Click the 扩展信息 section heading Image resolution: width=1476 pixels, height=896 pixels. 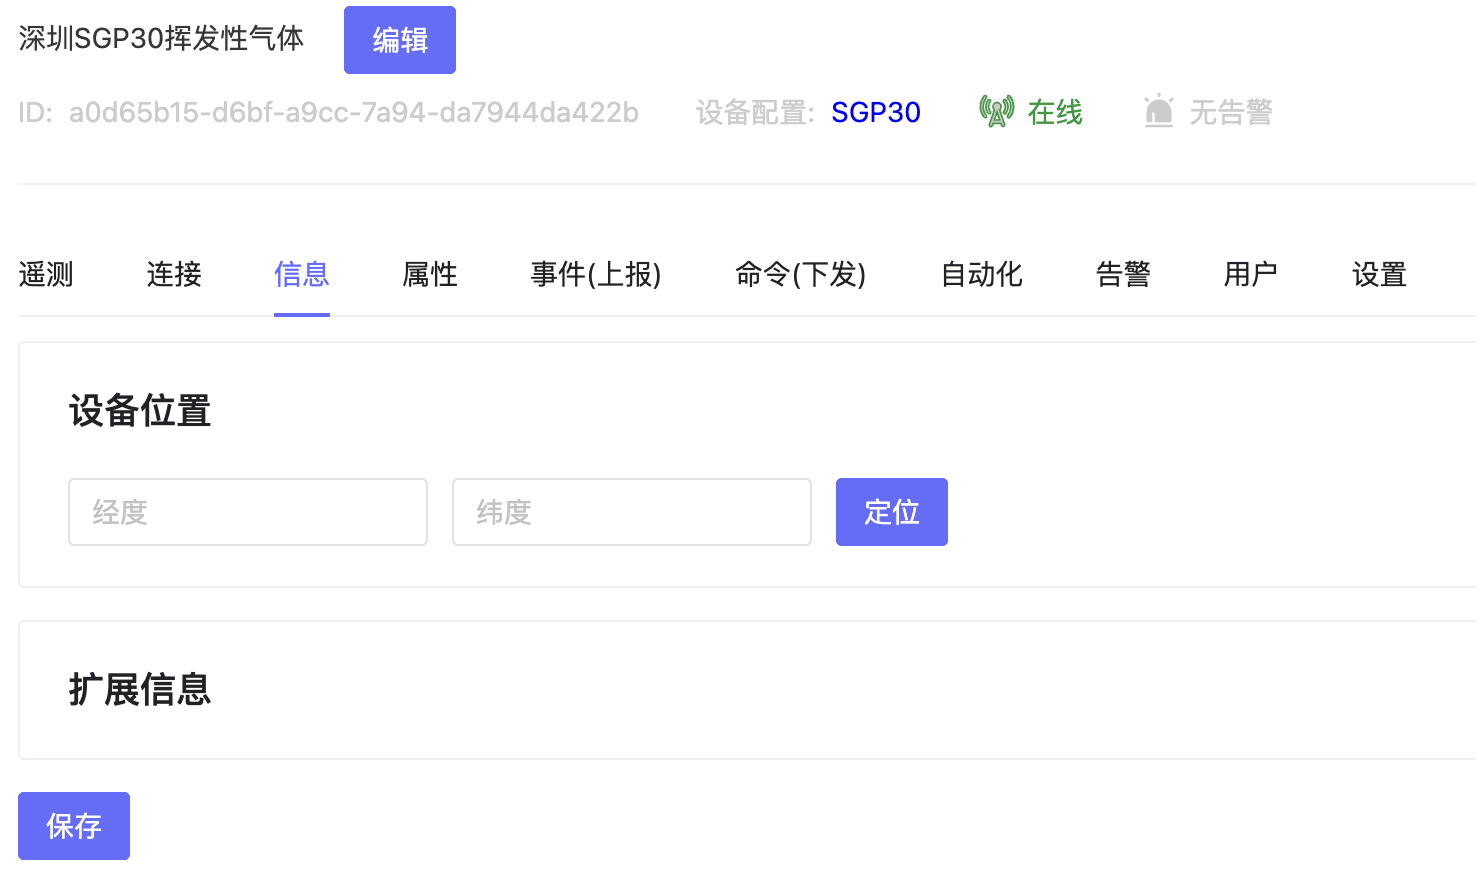[140, 690]
